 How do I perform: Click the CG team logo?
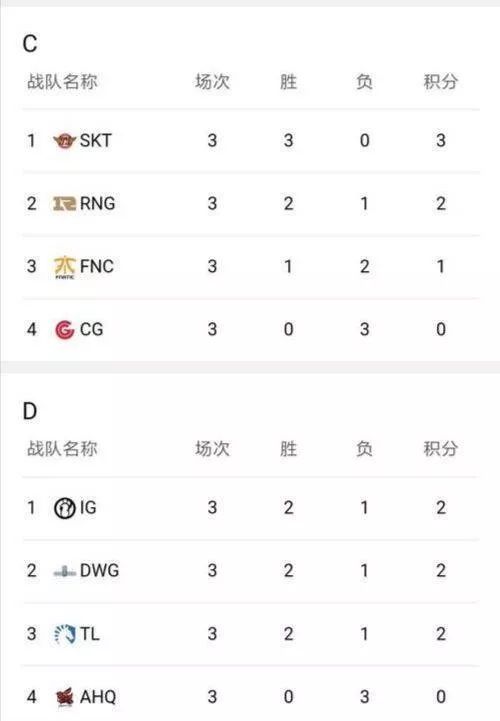pyautogui.click(x=64, y=329)
